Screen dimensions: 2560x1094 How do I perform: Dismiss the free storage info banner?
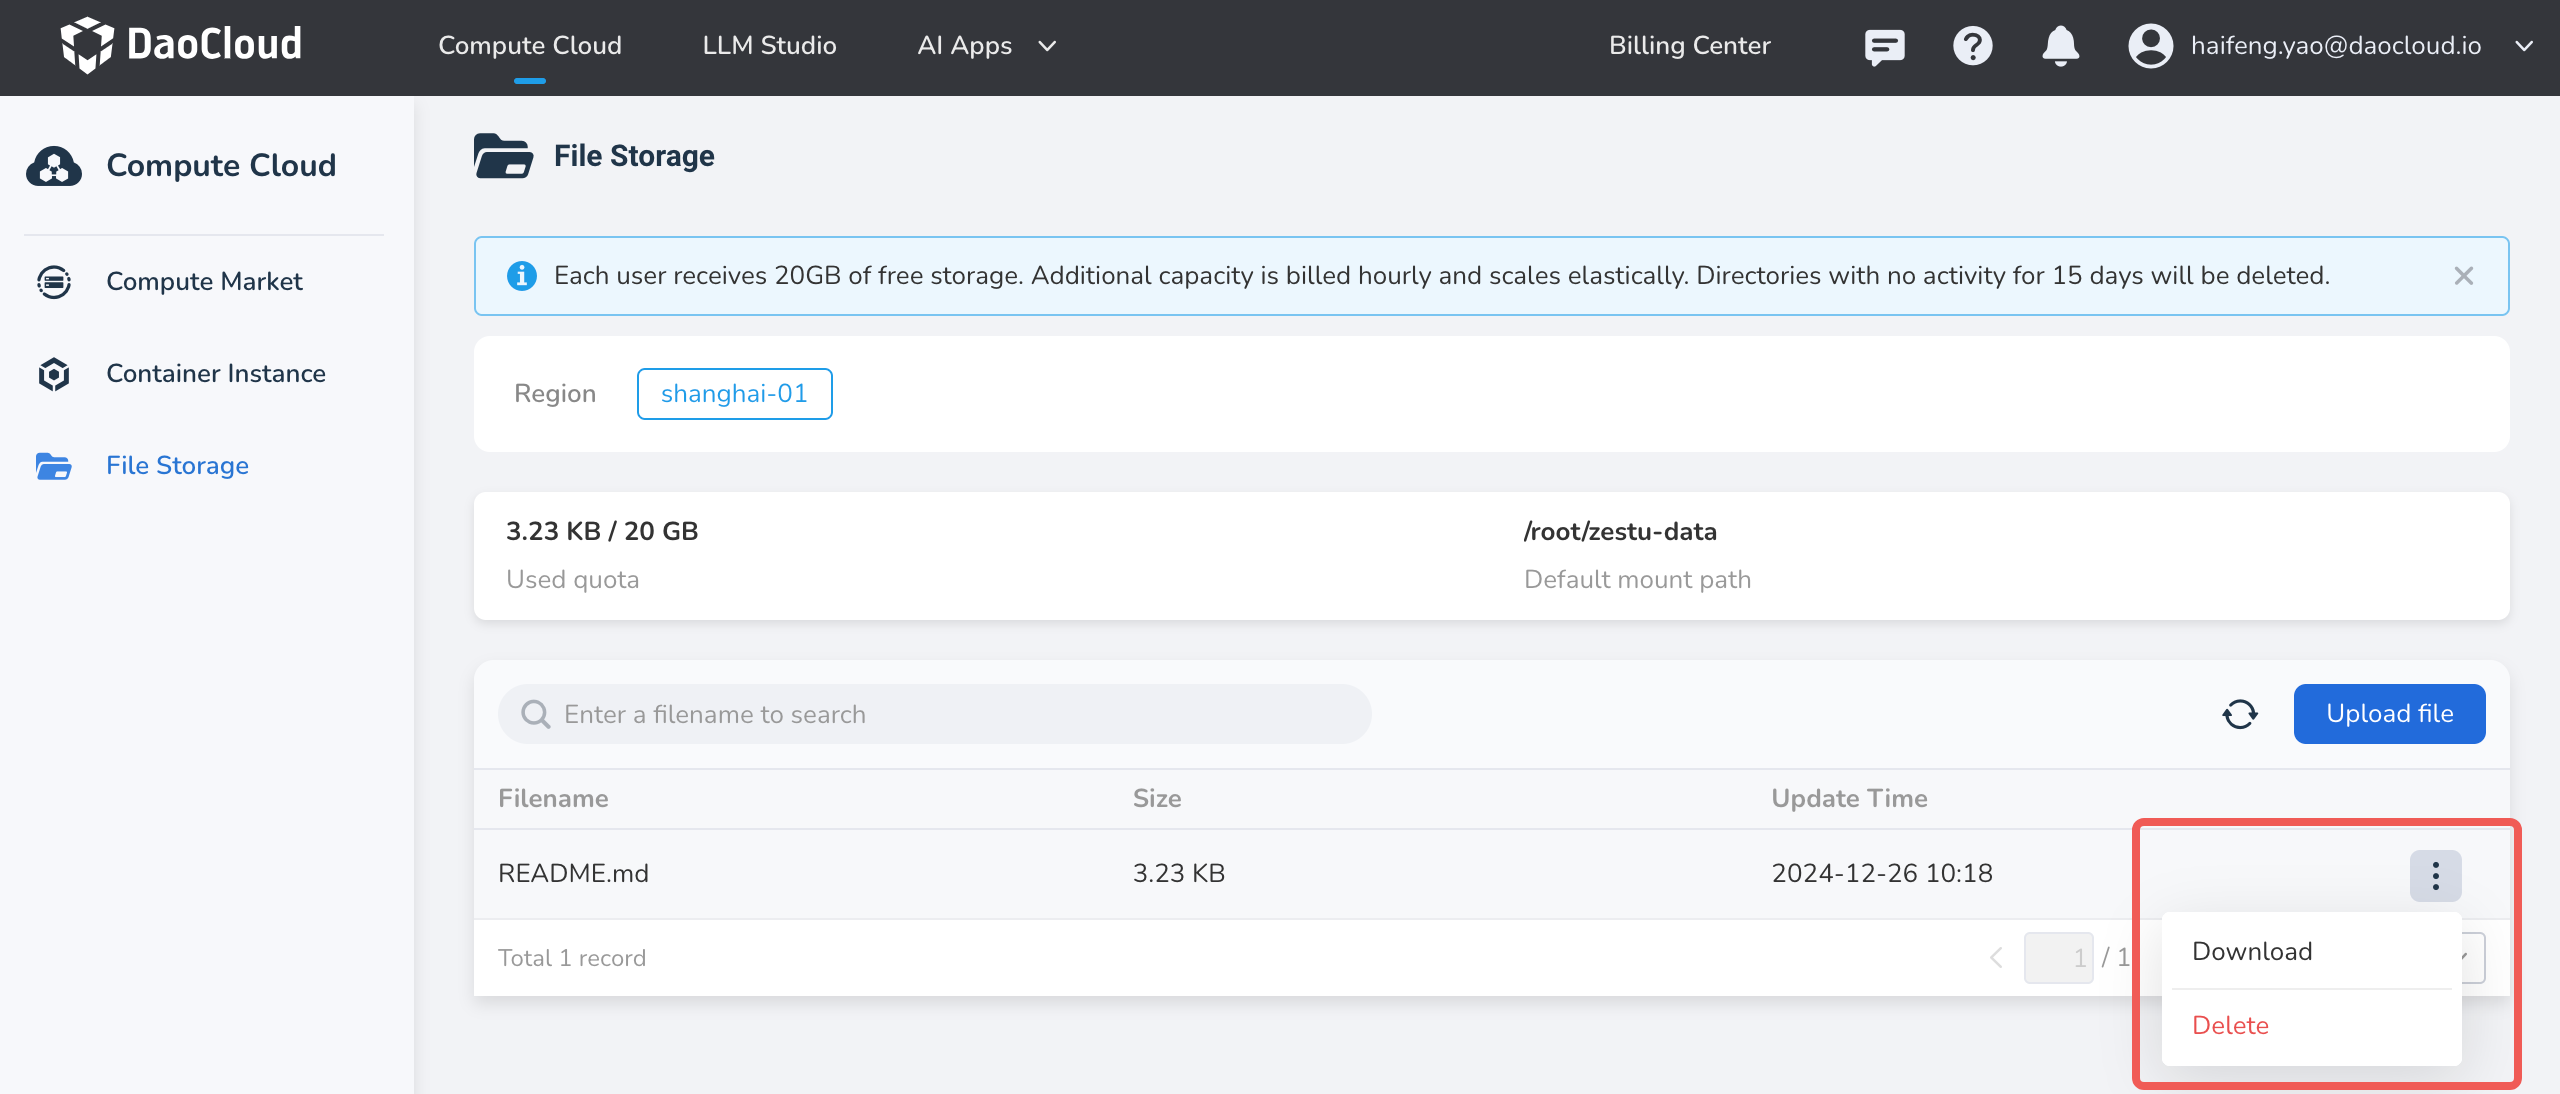pyautogui.click(x=2464, y=276)
